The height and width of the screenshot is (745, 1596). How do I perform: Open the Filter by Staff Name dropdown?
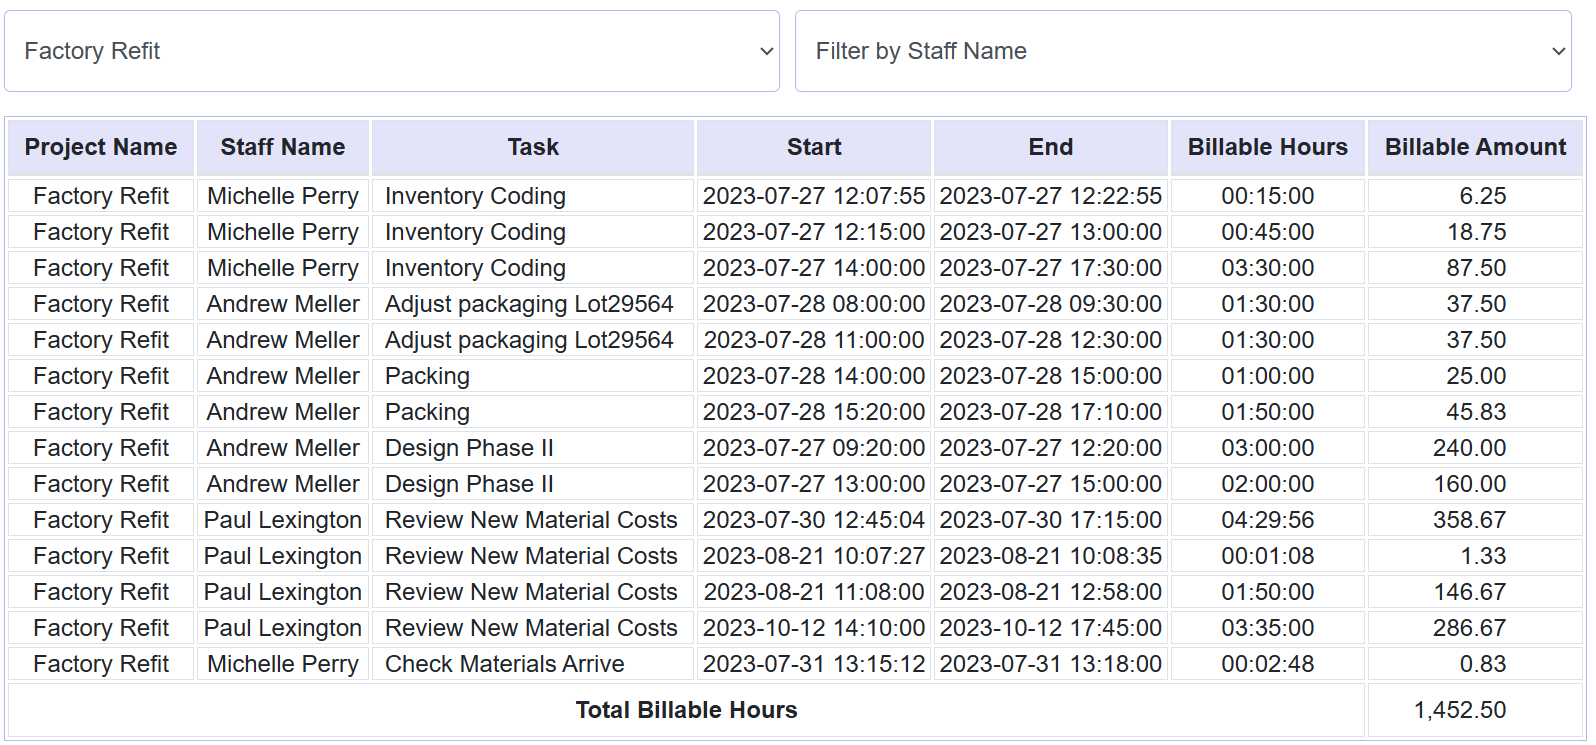[1180, 50]
